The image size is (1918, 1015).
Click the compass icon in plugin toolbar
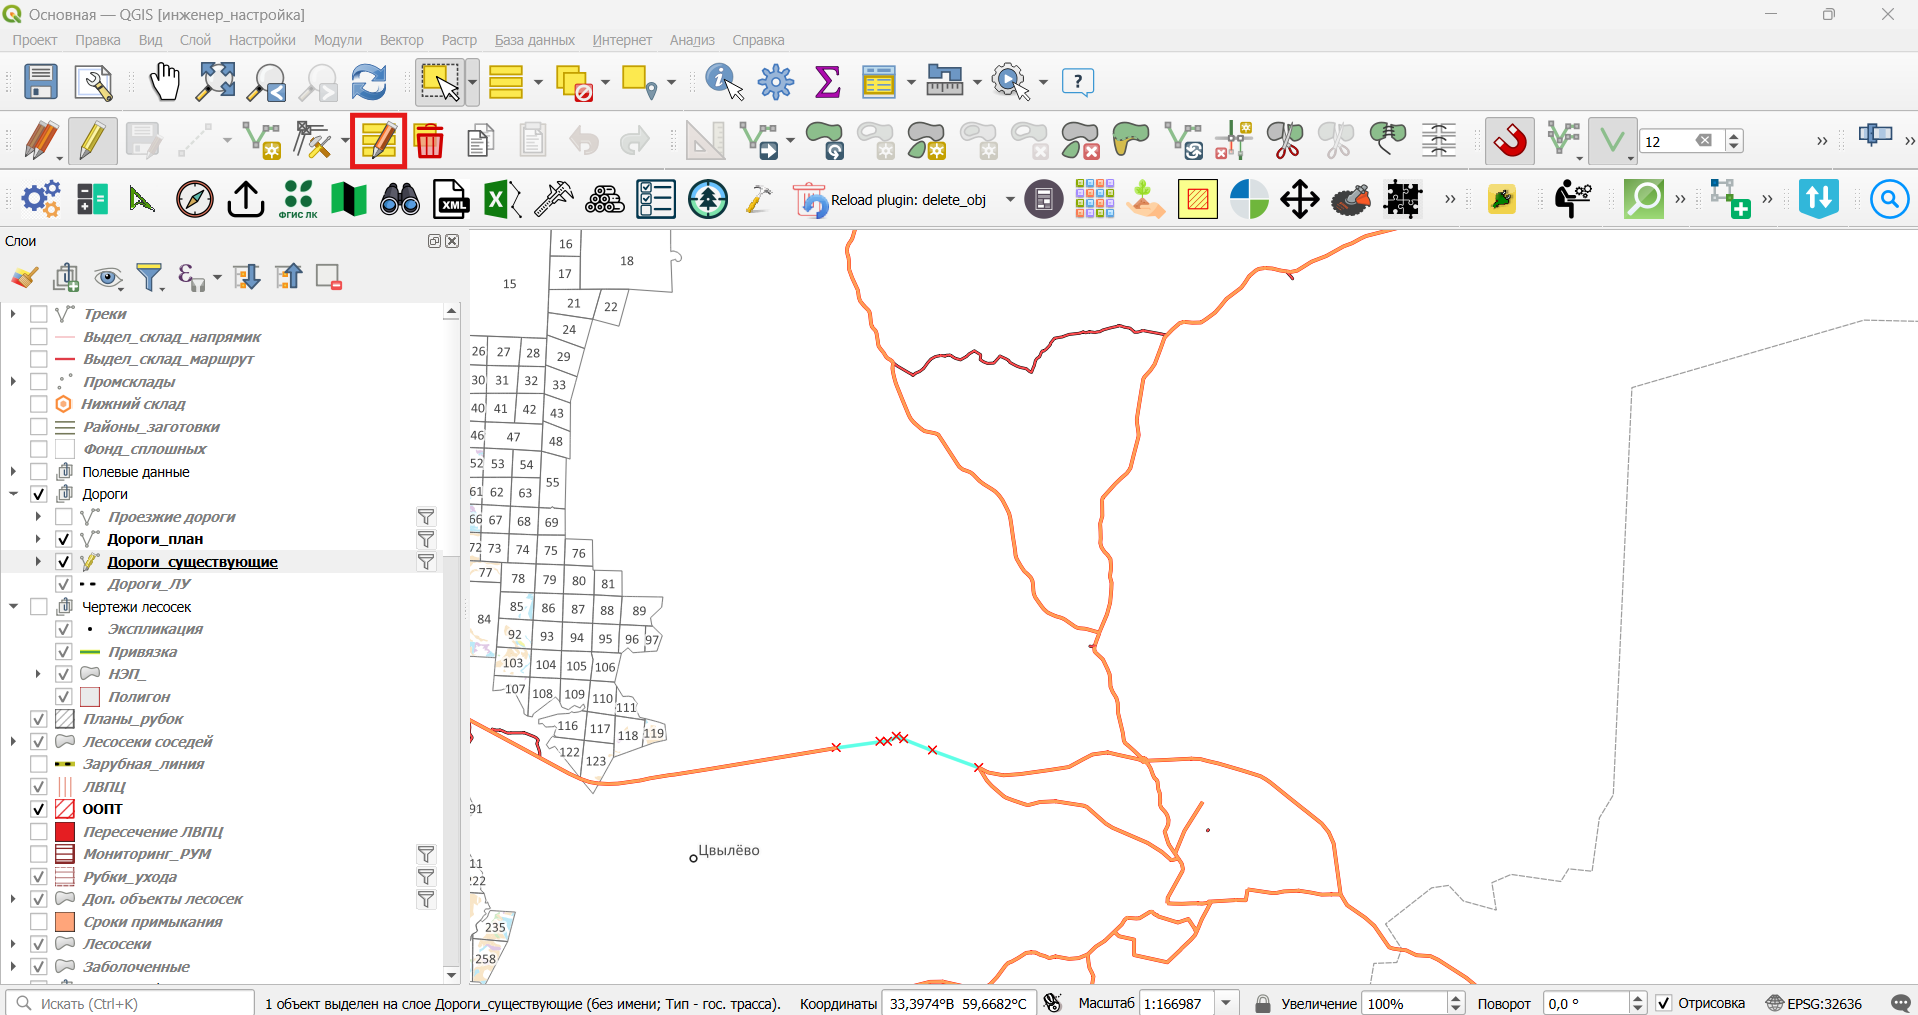[195, 199]
